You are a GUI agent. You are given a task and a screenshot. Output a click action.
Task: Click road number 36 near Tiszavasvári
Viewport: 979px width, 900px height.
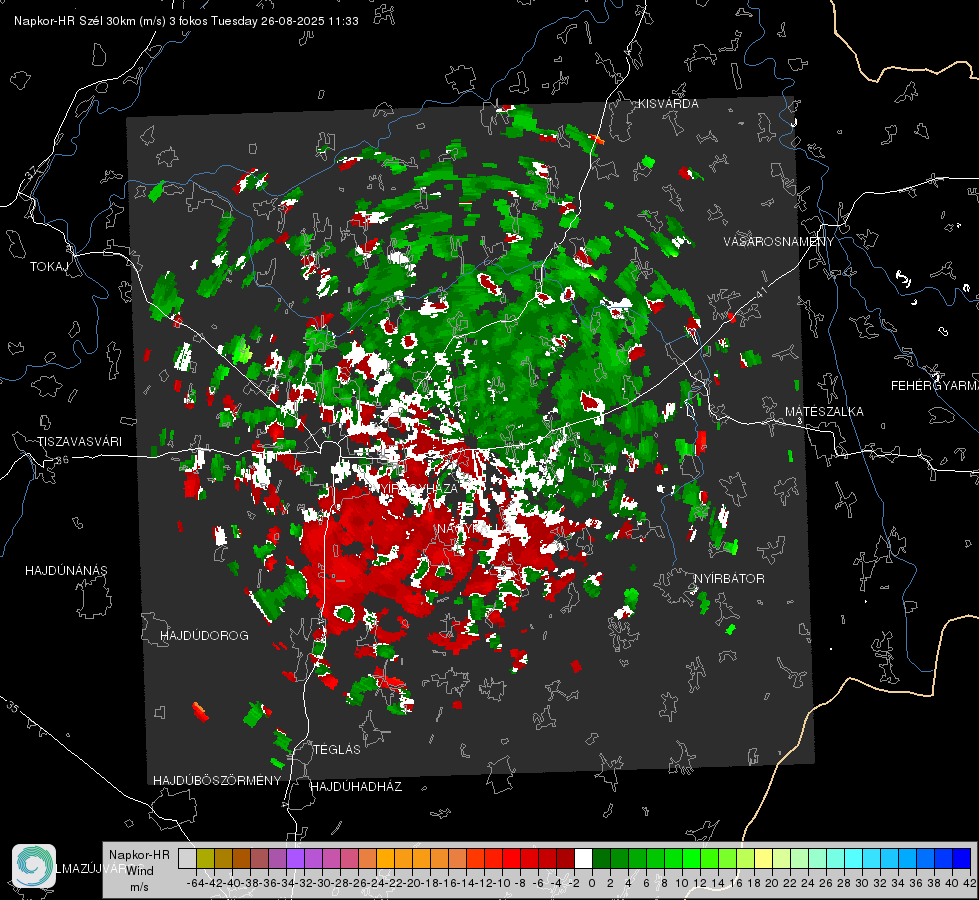pos(62,460)
